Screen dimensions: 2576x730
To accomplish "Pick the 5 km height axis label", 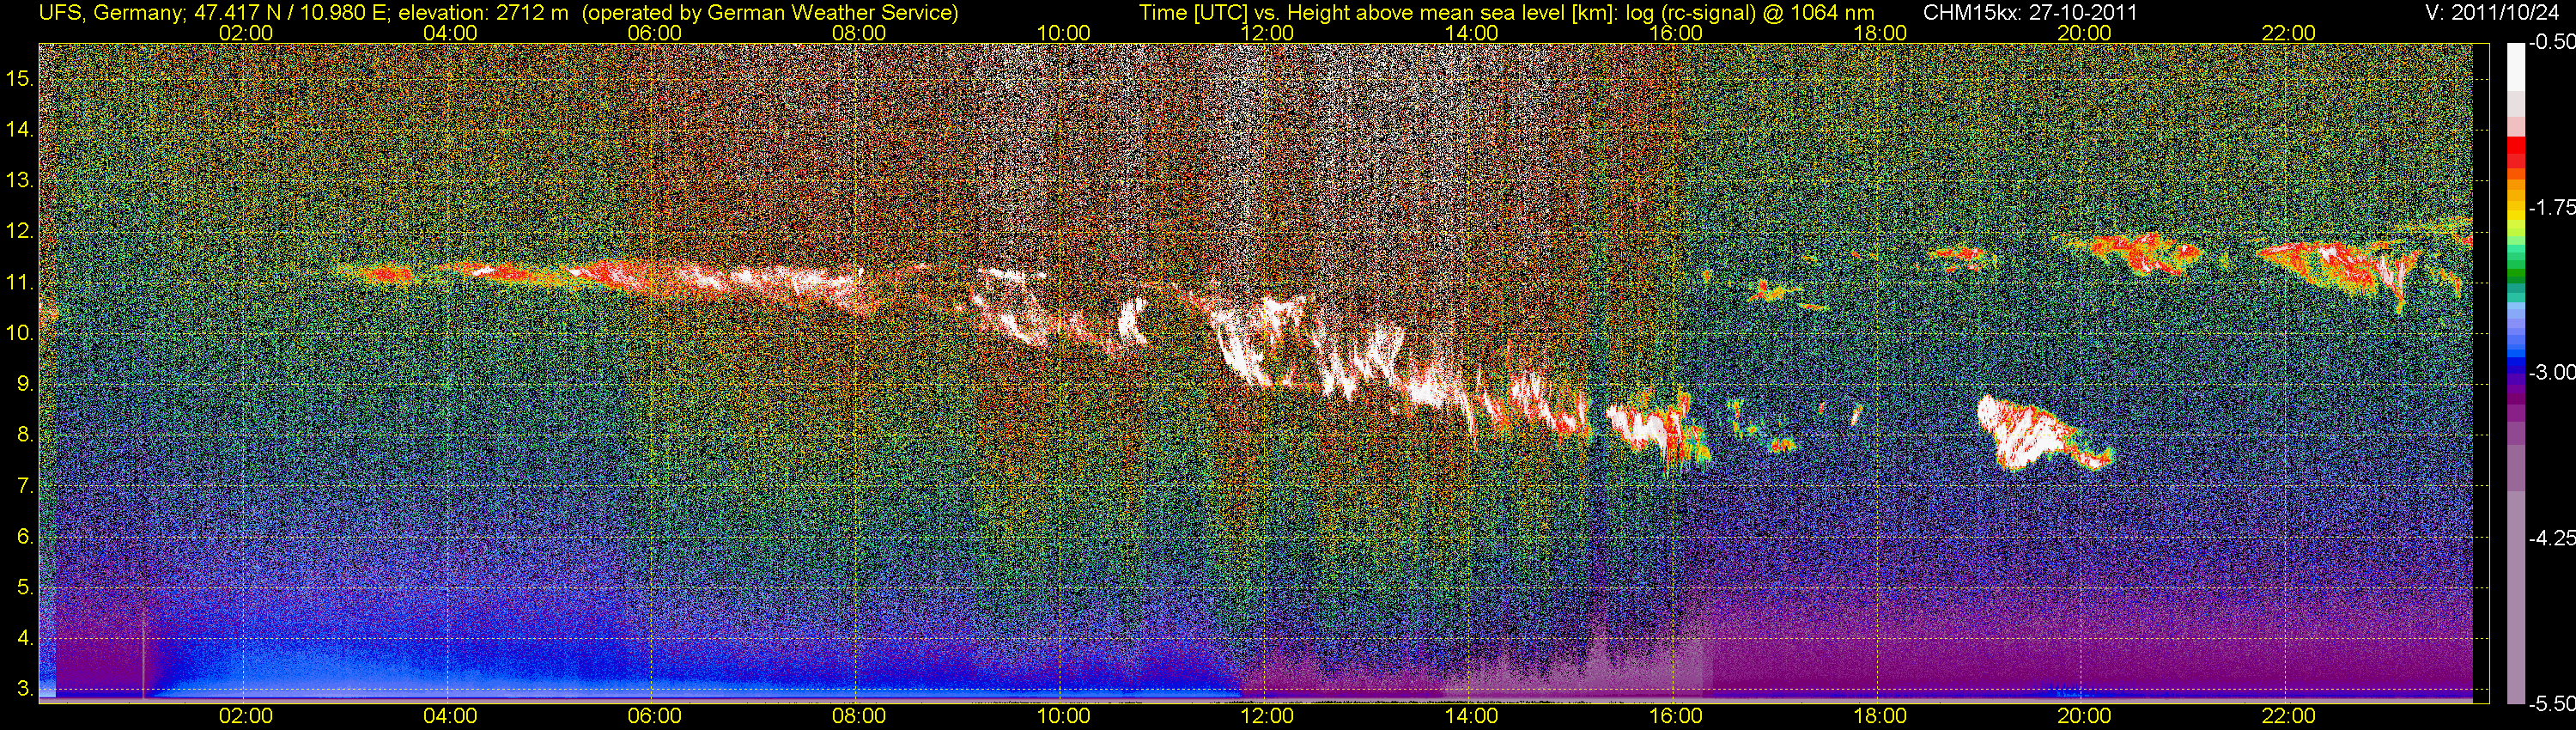I will 25,588.
